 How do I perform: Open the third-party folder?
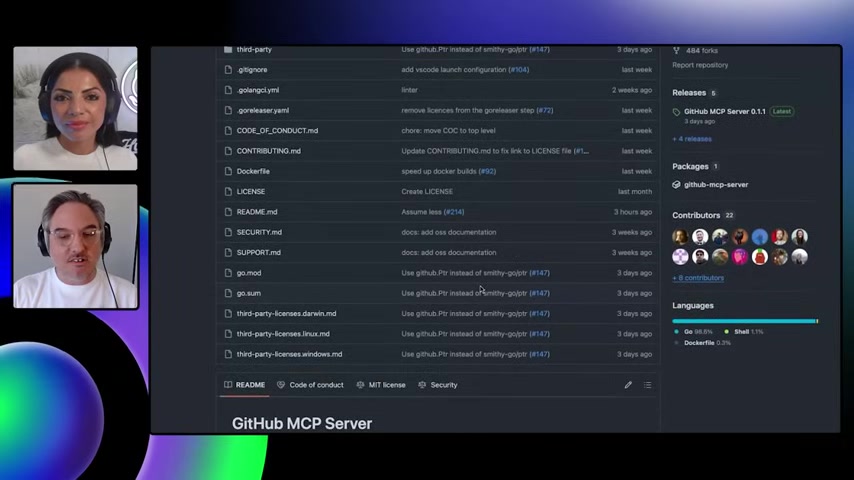(254, 50)
